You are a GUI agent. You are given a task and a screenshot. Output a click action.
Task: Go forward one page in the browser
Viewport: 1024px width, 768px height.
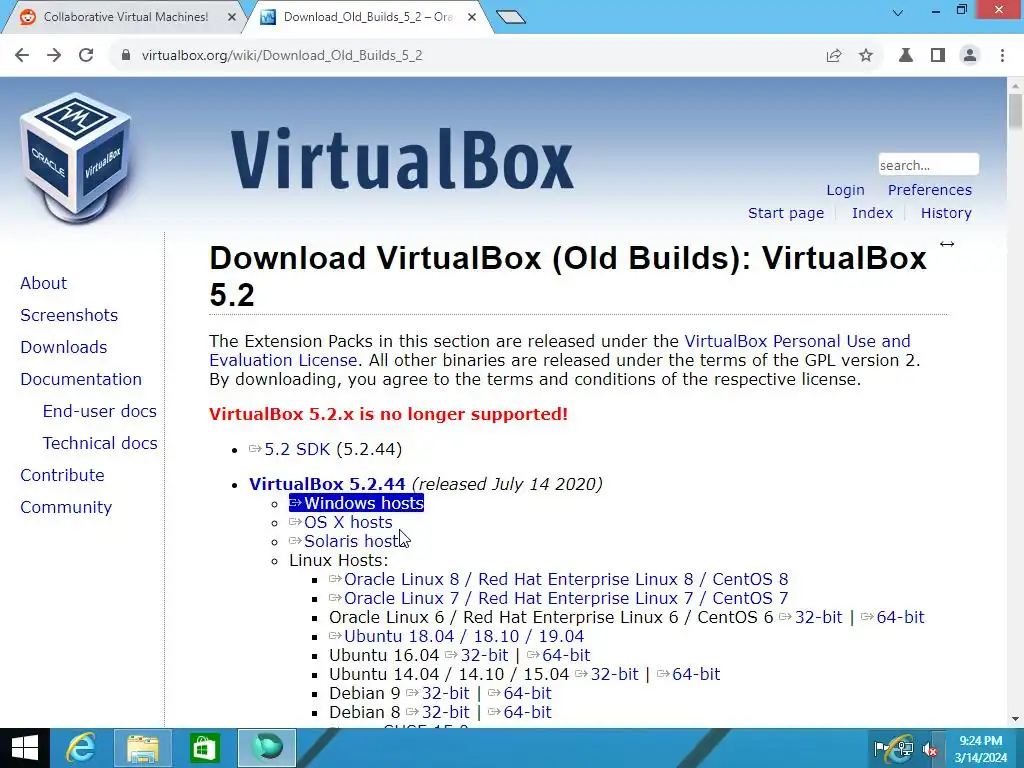coord(54,56)
